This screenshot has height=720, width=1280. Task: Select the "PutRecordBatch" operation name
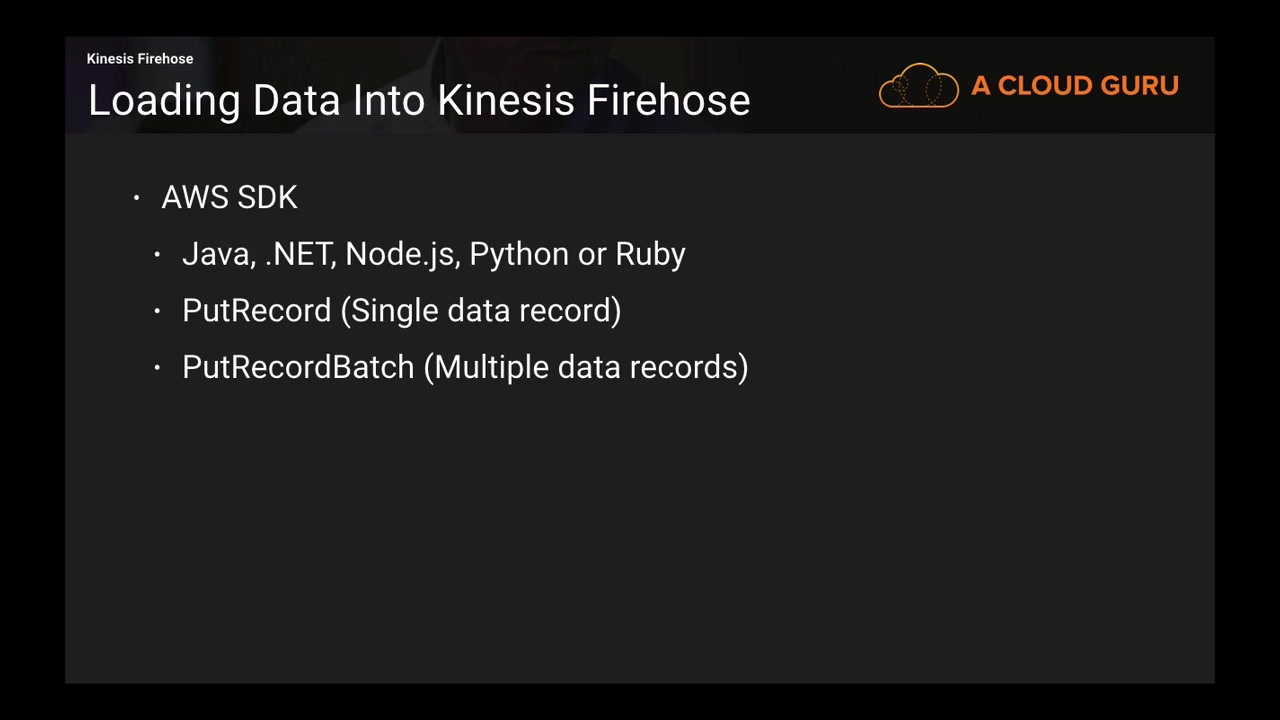(x=298, y=367)
